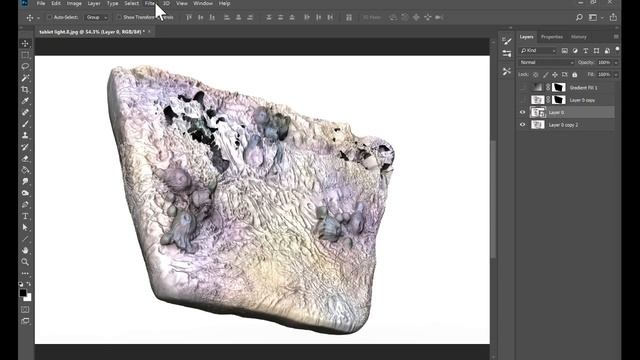This screenshot has width=640, height=360.
Task: Enable the Auto-Select checkbox
Action: coord(49,18)
